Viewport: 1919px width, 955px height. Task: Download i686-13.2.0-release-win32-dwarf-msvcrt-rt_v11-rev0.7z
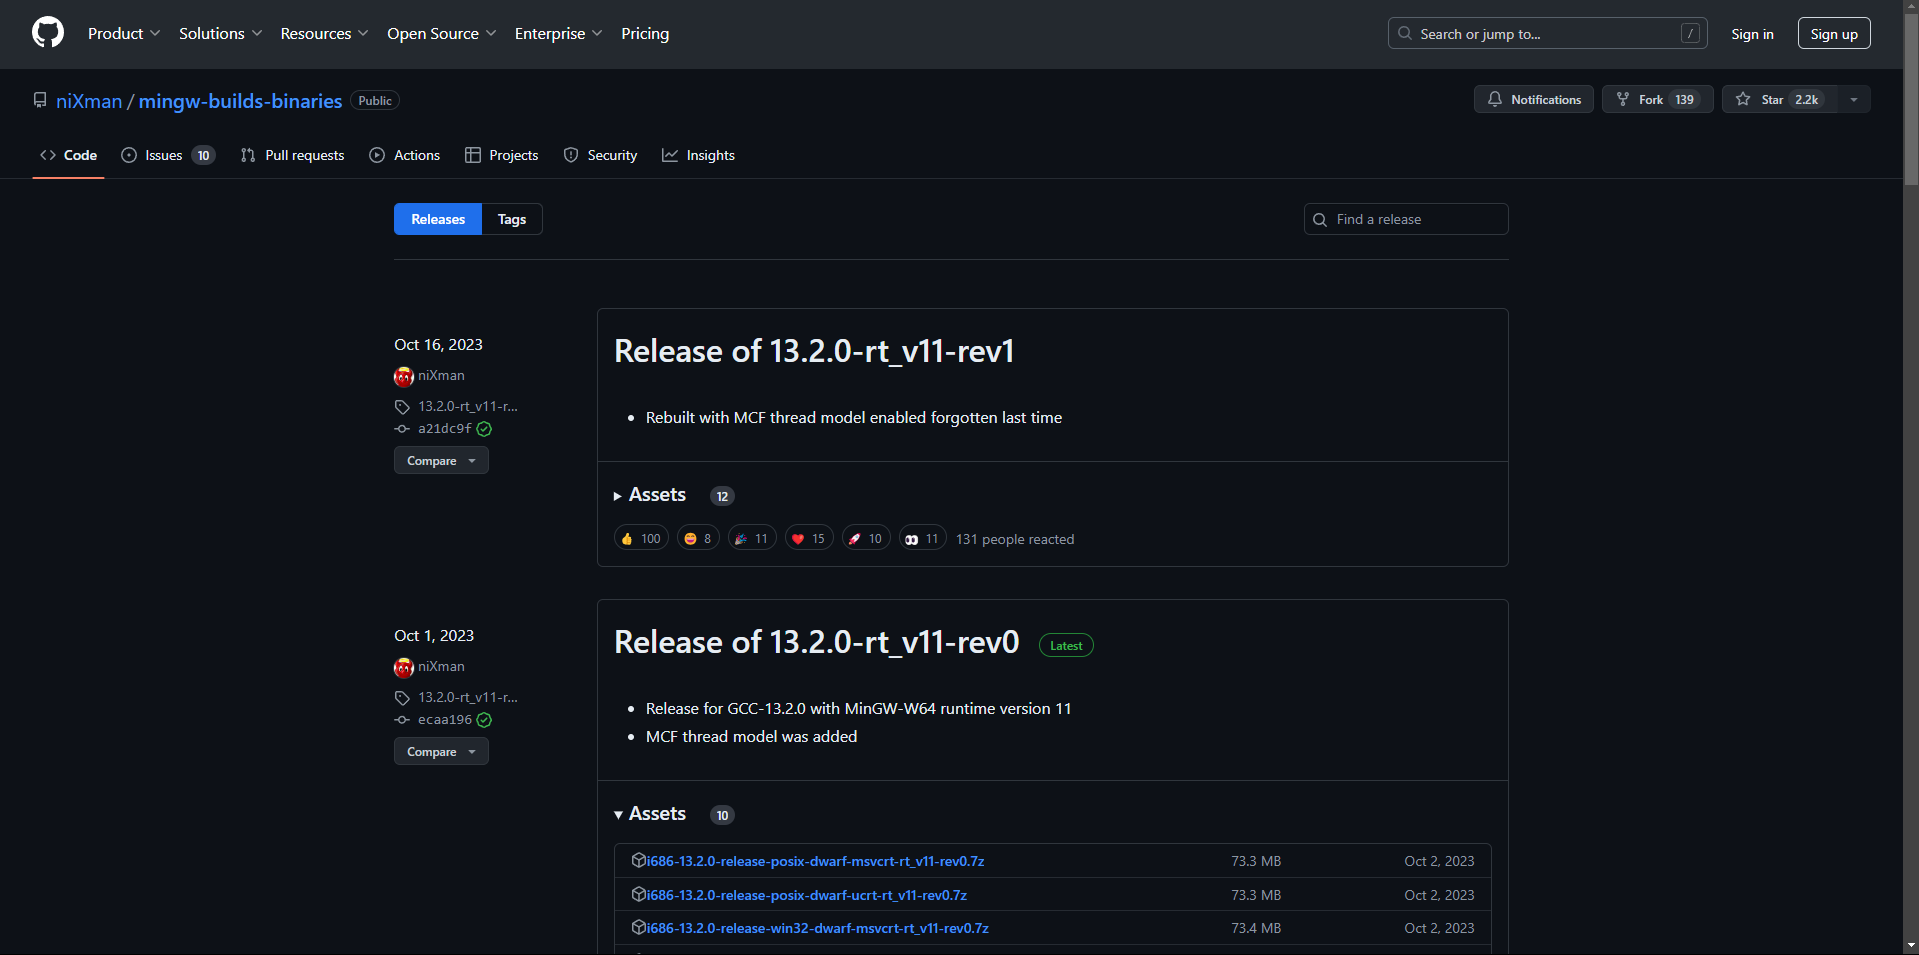point(817,928)
